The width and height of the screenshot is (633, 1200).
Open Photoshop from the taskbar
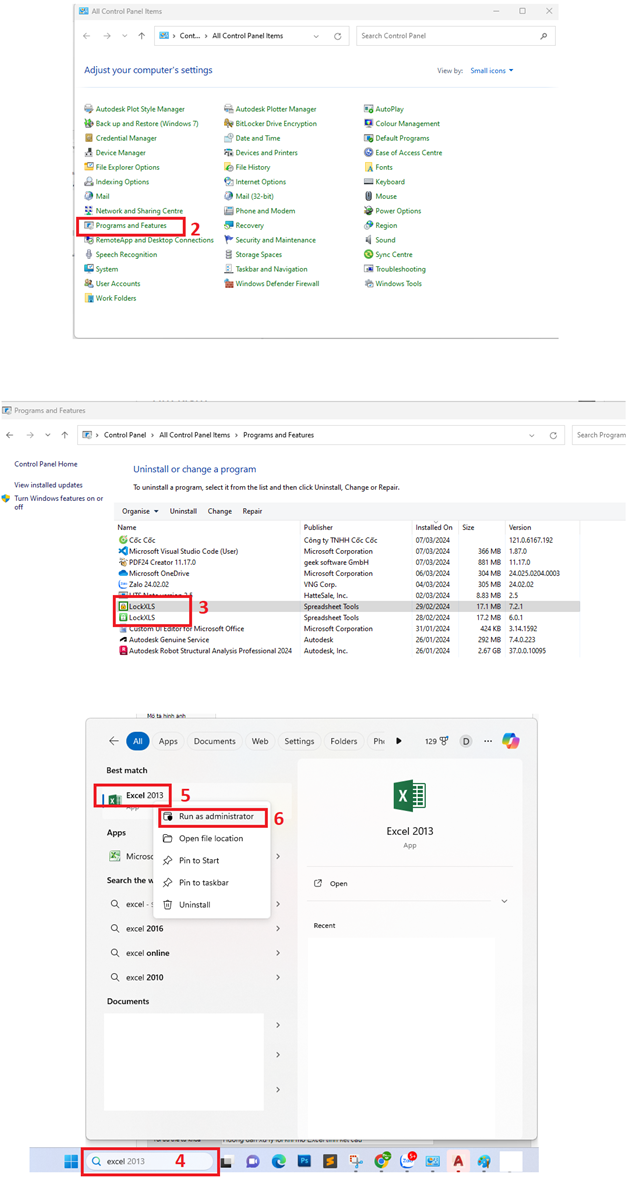click(304, 1162)
